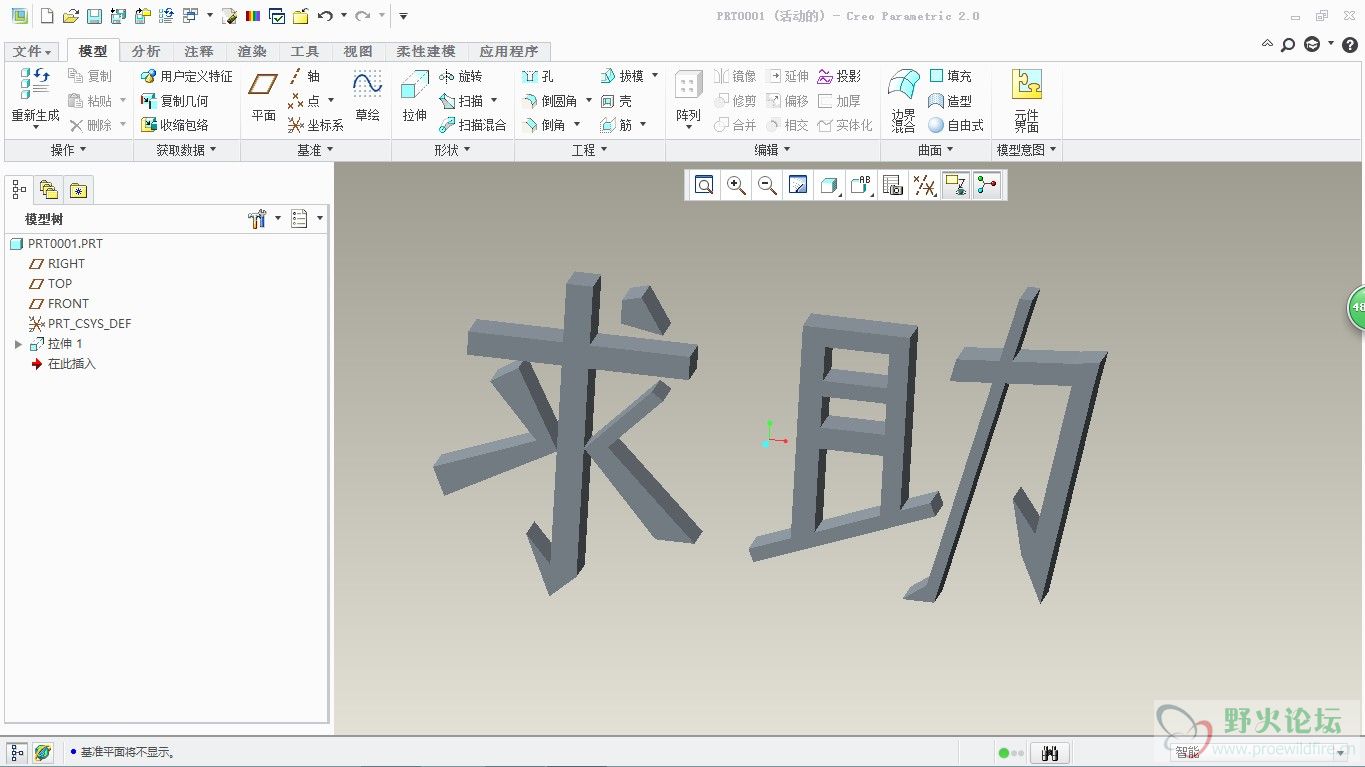Expand the 曲面 surfaces group
1365x767 pixels.
click(935, 150)
